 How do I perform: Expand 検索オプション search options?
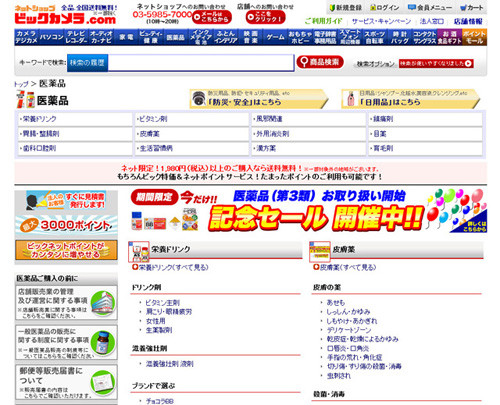coord(376,64)
